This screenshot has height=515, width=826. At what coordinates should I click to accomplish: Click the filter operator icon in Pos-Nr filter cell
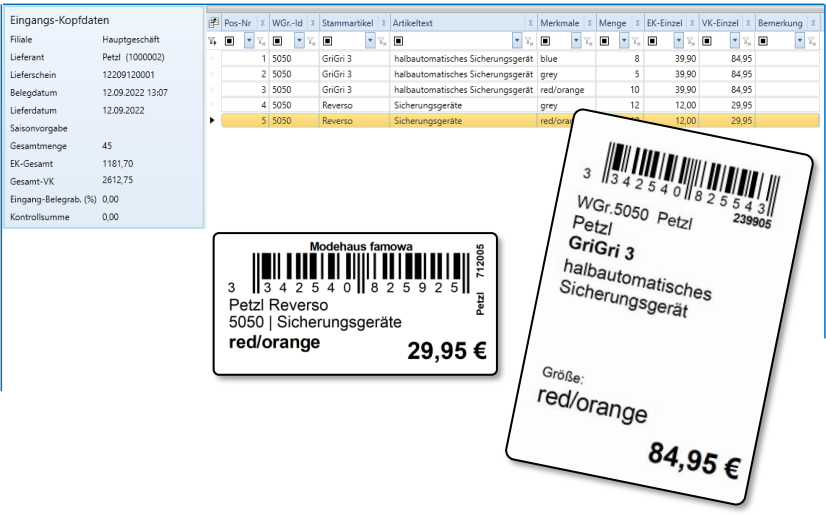(230, 41)
